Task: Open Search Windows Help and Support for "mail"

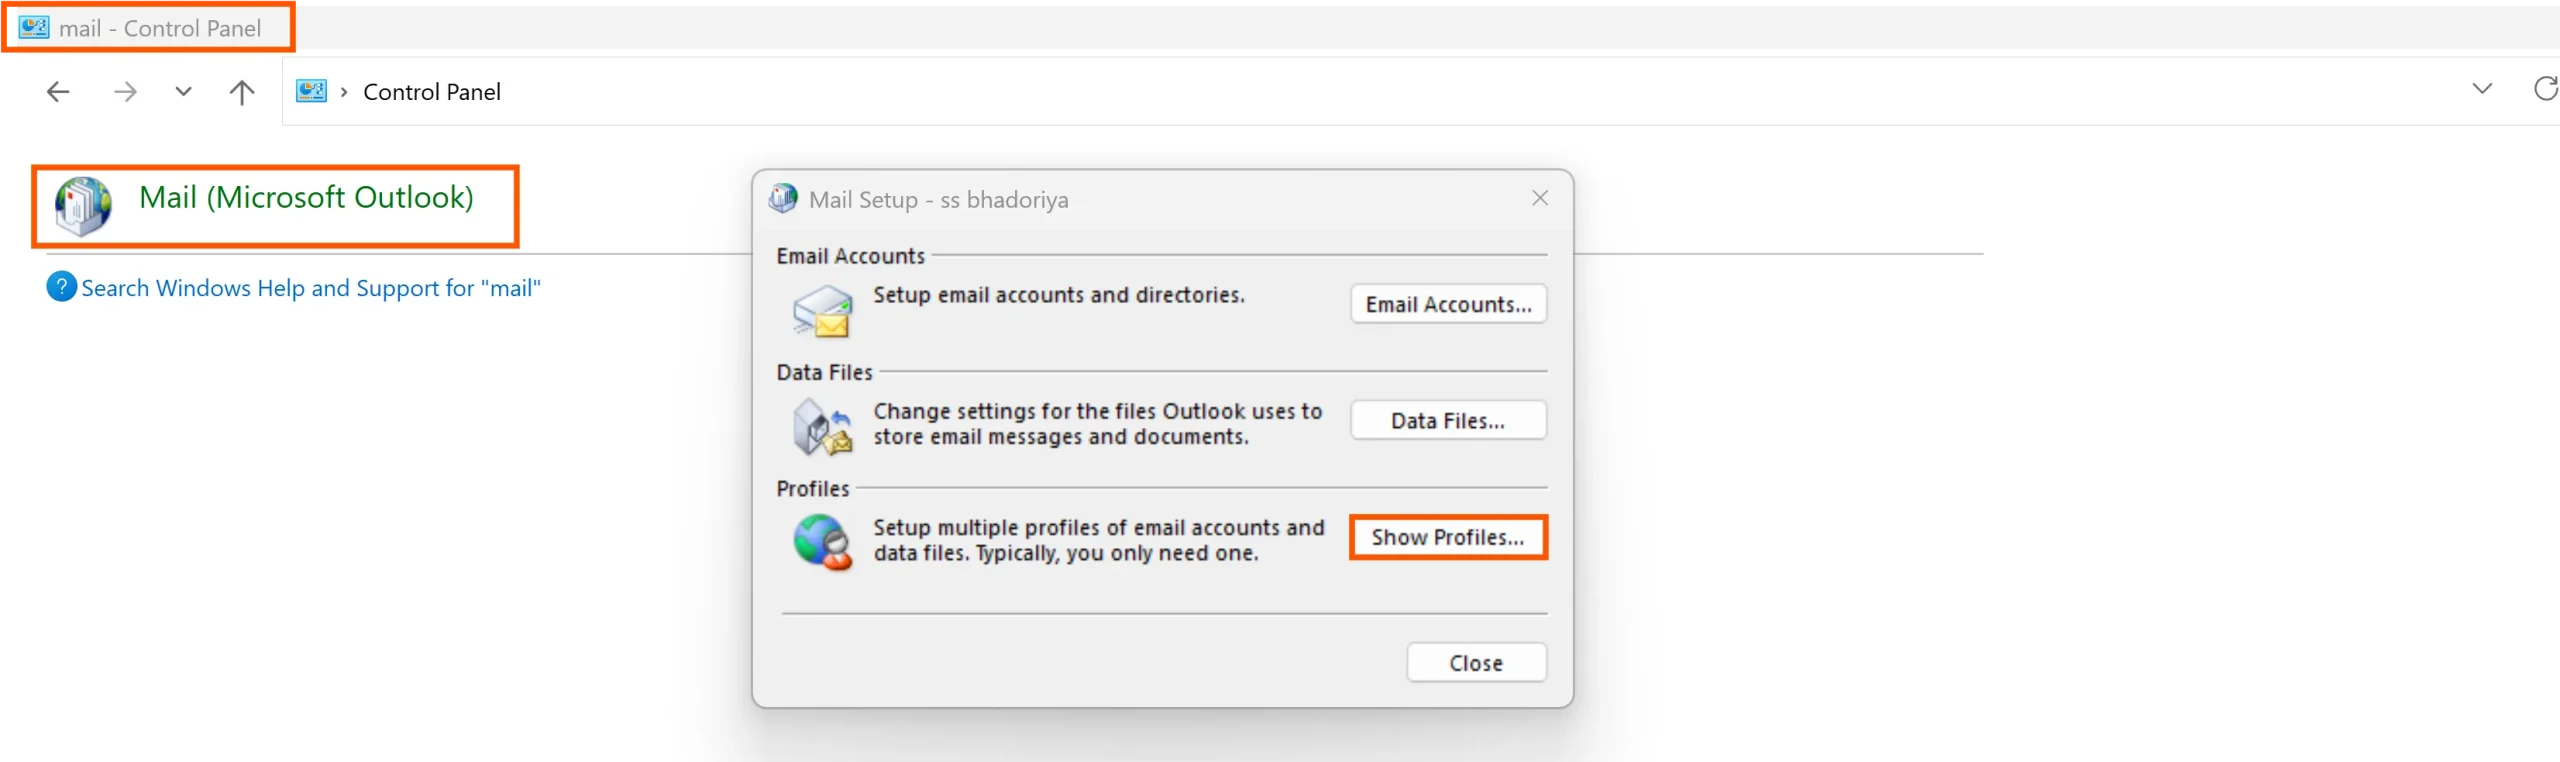Action: click(311, 288)
